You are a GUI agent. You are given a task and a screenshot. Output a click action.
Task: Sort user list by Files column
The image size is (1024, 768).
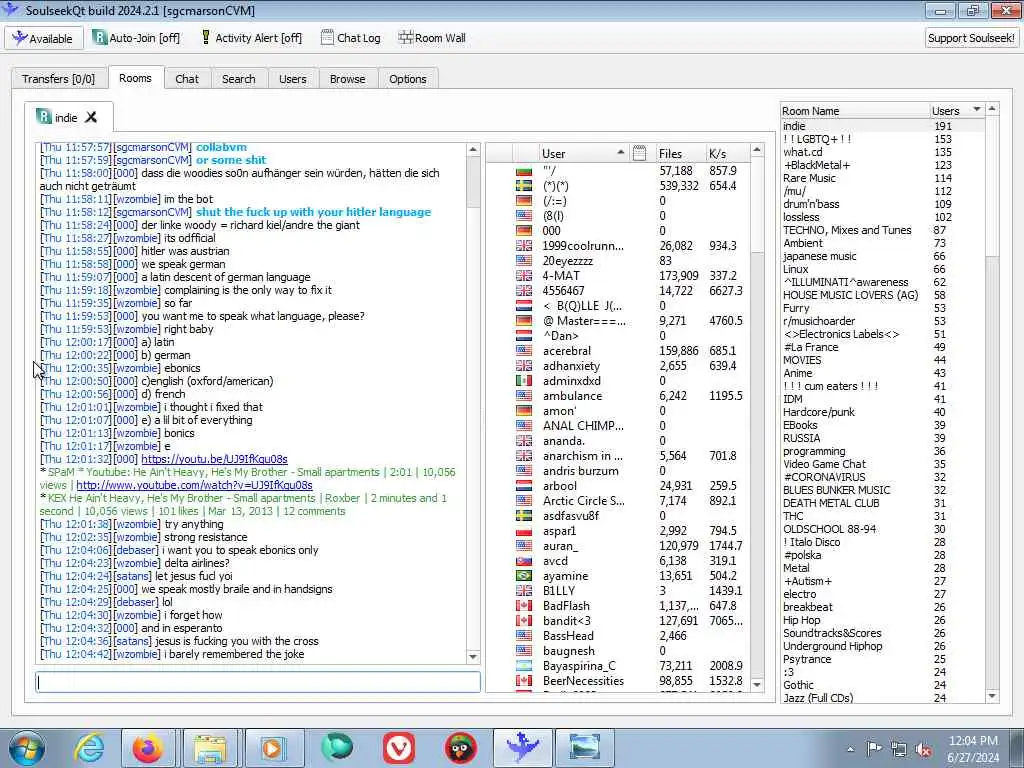679,153
